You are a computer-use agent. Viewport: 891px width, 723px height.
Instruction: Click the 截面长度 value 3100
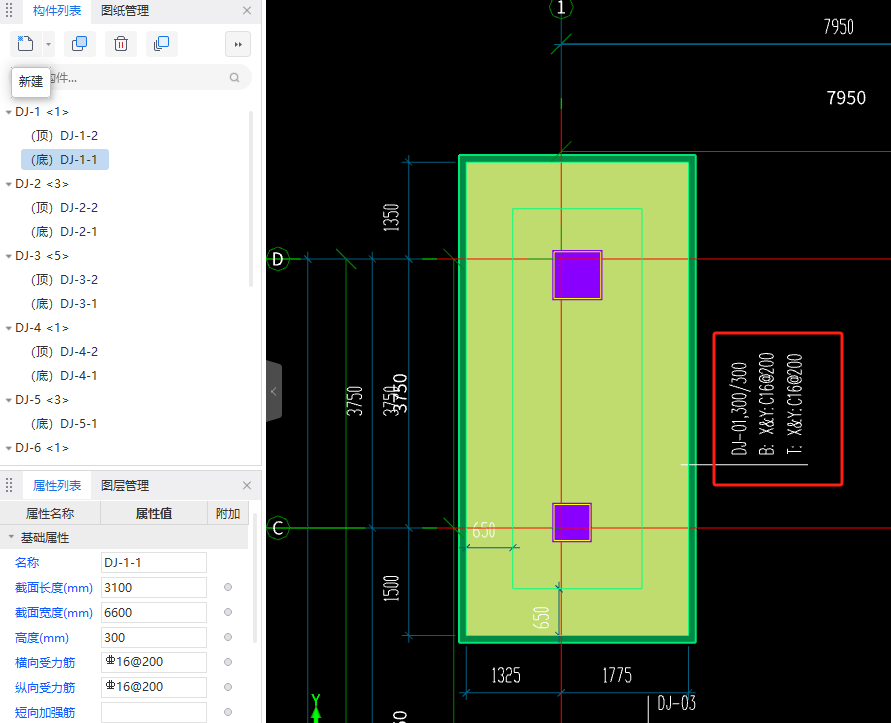154,588
